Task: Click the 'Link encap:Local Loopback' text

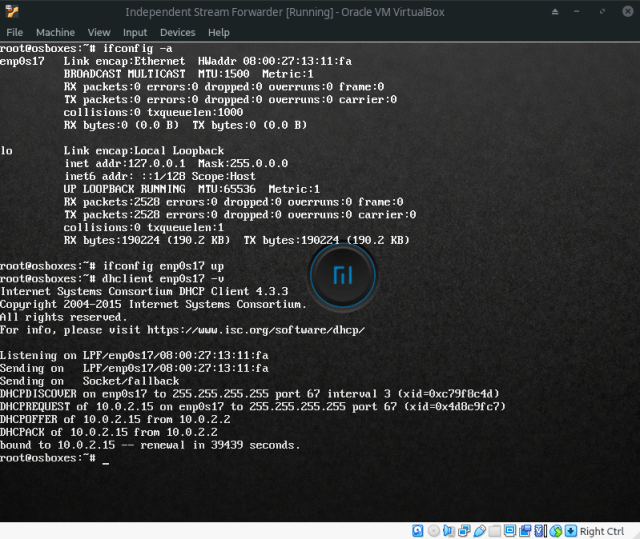Action: [x=144, y=151]
